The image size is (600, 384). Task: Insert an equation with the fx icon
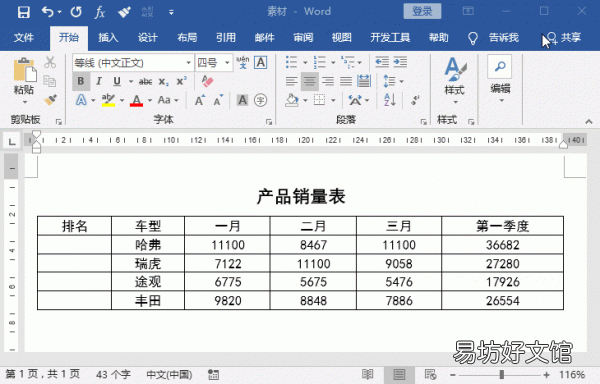pos(100,12)
